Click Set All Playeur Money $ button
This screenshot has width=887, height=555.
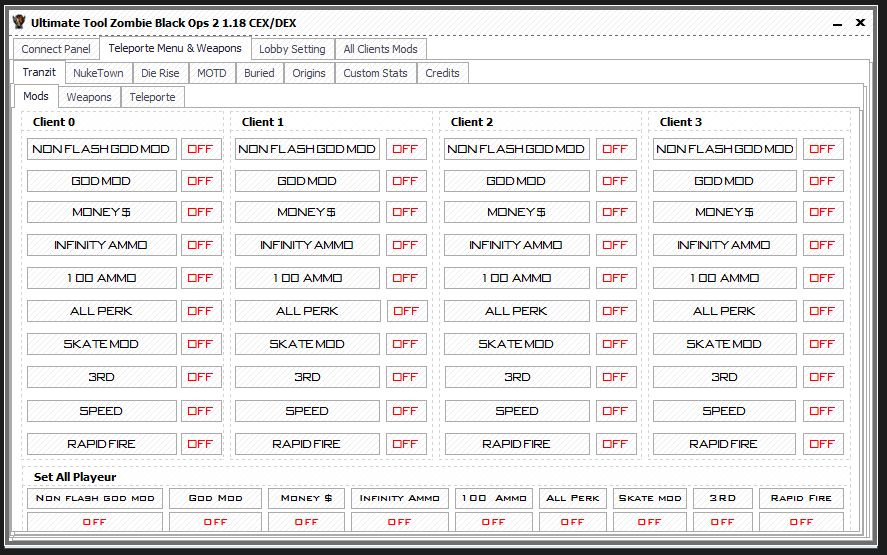click(306, 498)
